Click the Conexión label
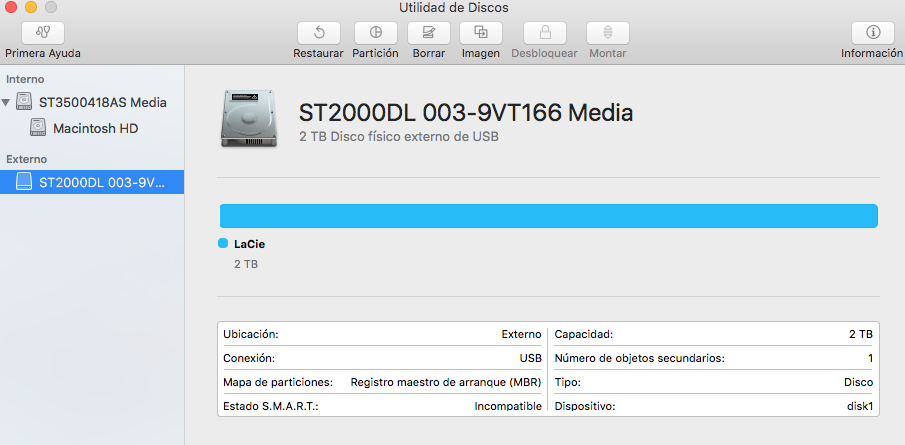The width and height of the screenshot is (905, 445). click(x=249, y=358)
